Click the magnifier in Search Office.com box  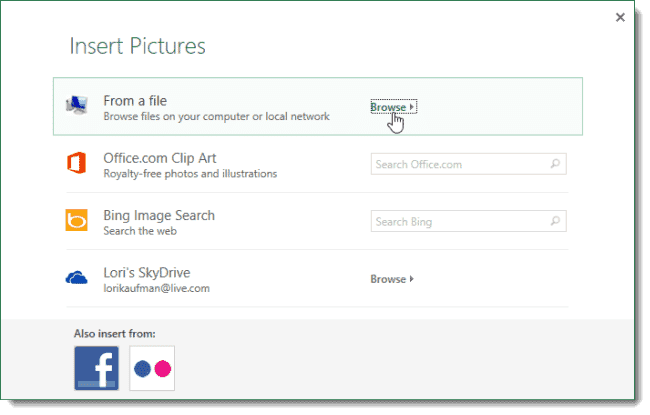557,164
